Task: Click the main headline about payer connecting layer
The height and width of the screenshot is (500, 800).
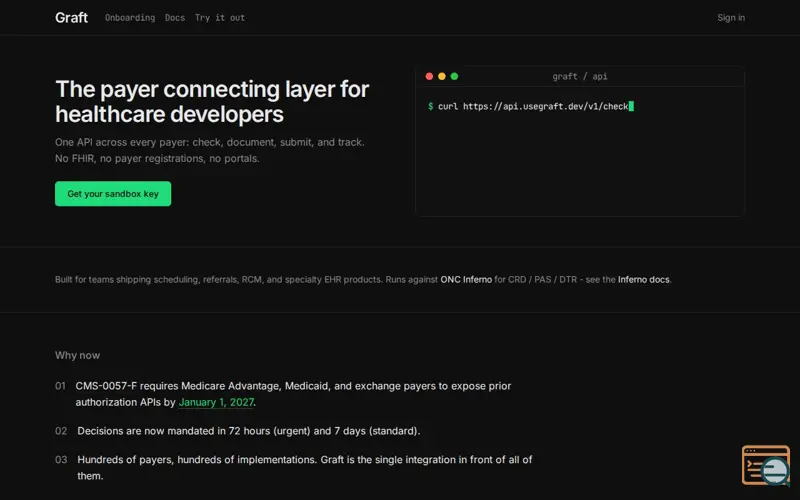Action: (x=212, y=102)
